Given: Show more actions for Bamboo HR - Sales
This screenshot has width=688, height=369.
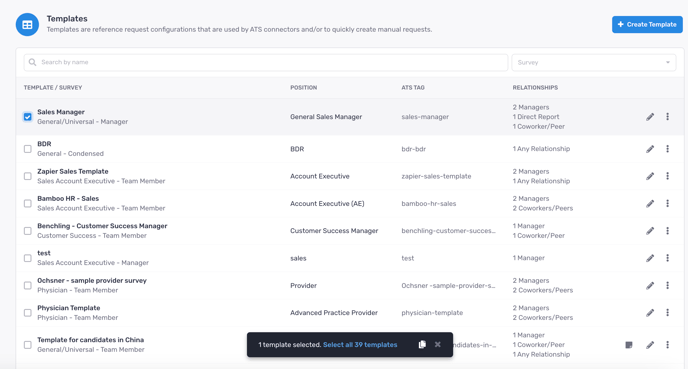Looking at the screenshot, I should (x=667, y=204).
